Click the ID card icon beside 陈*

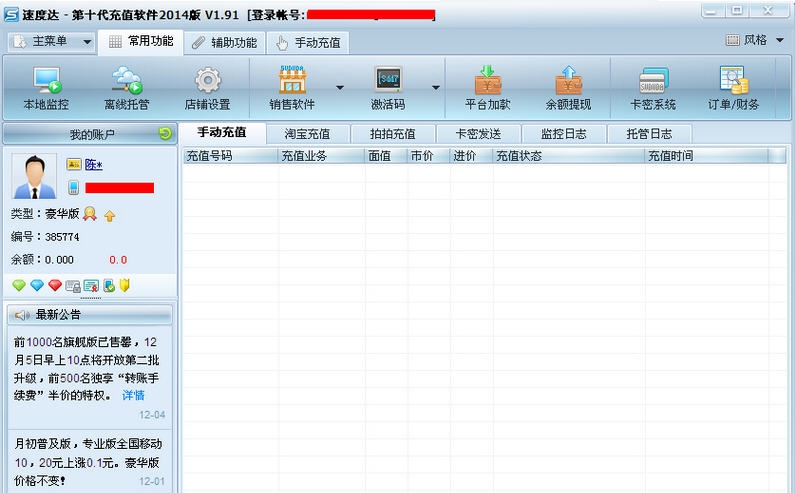[x=74, y=164]
